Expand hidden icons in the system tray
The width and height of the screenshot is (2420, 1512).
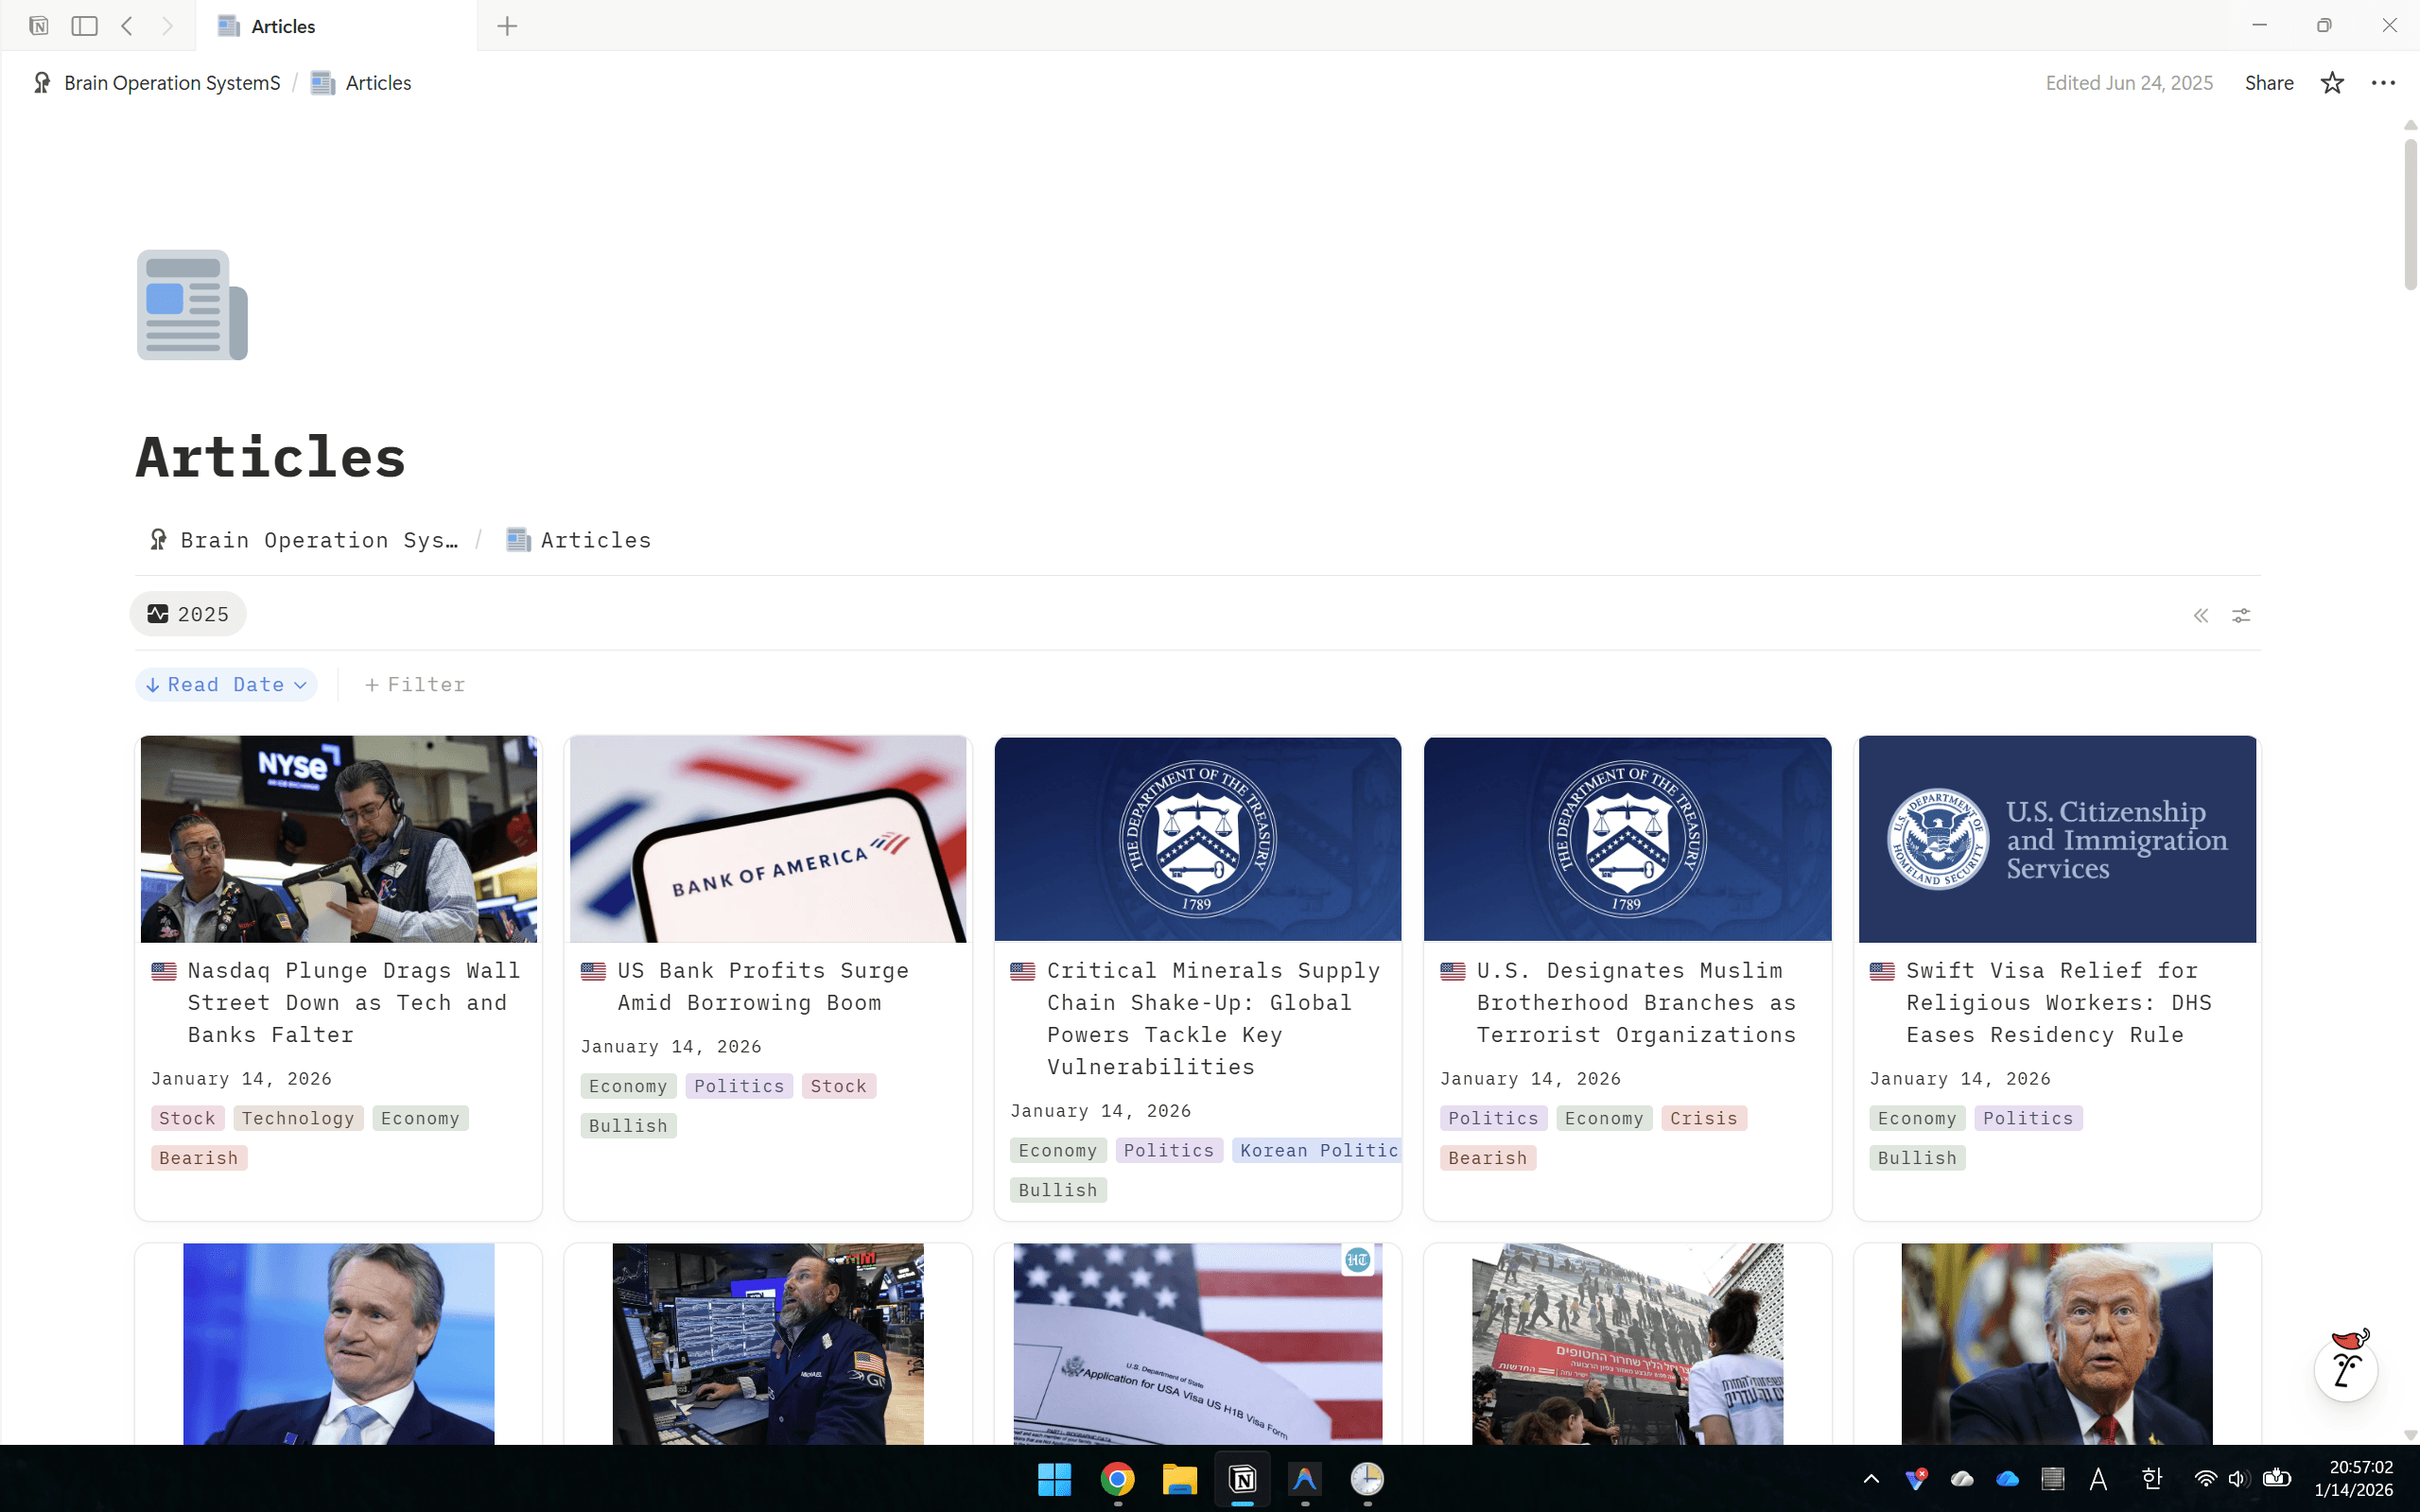point(1871,1479)
